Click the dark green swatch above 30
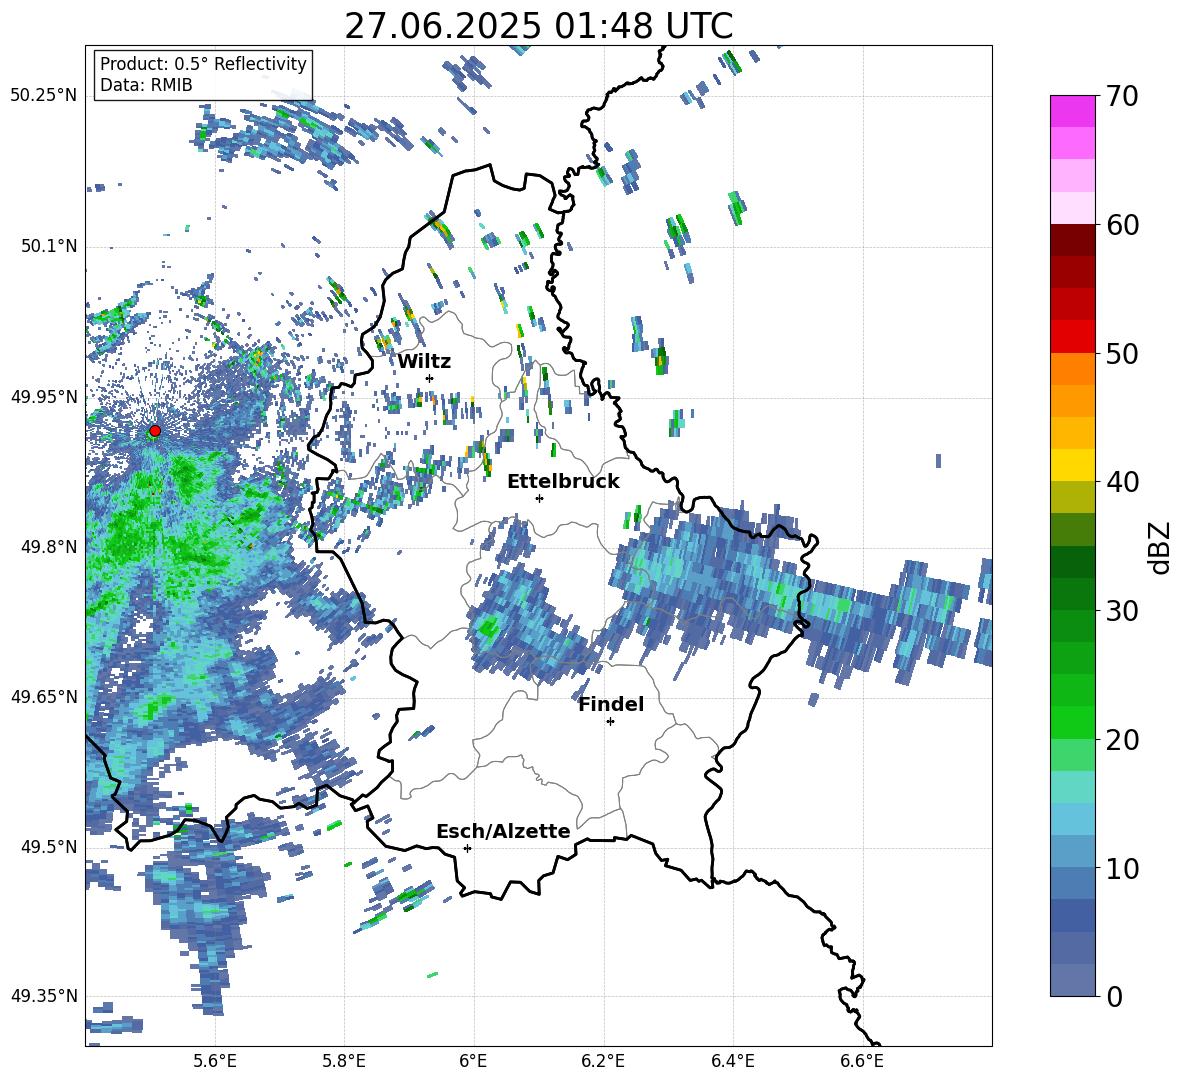Viewport: 1184px width, 1081px height. point(1072,594)
